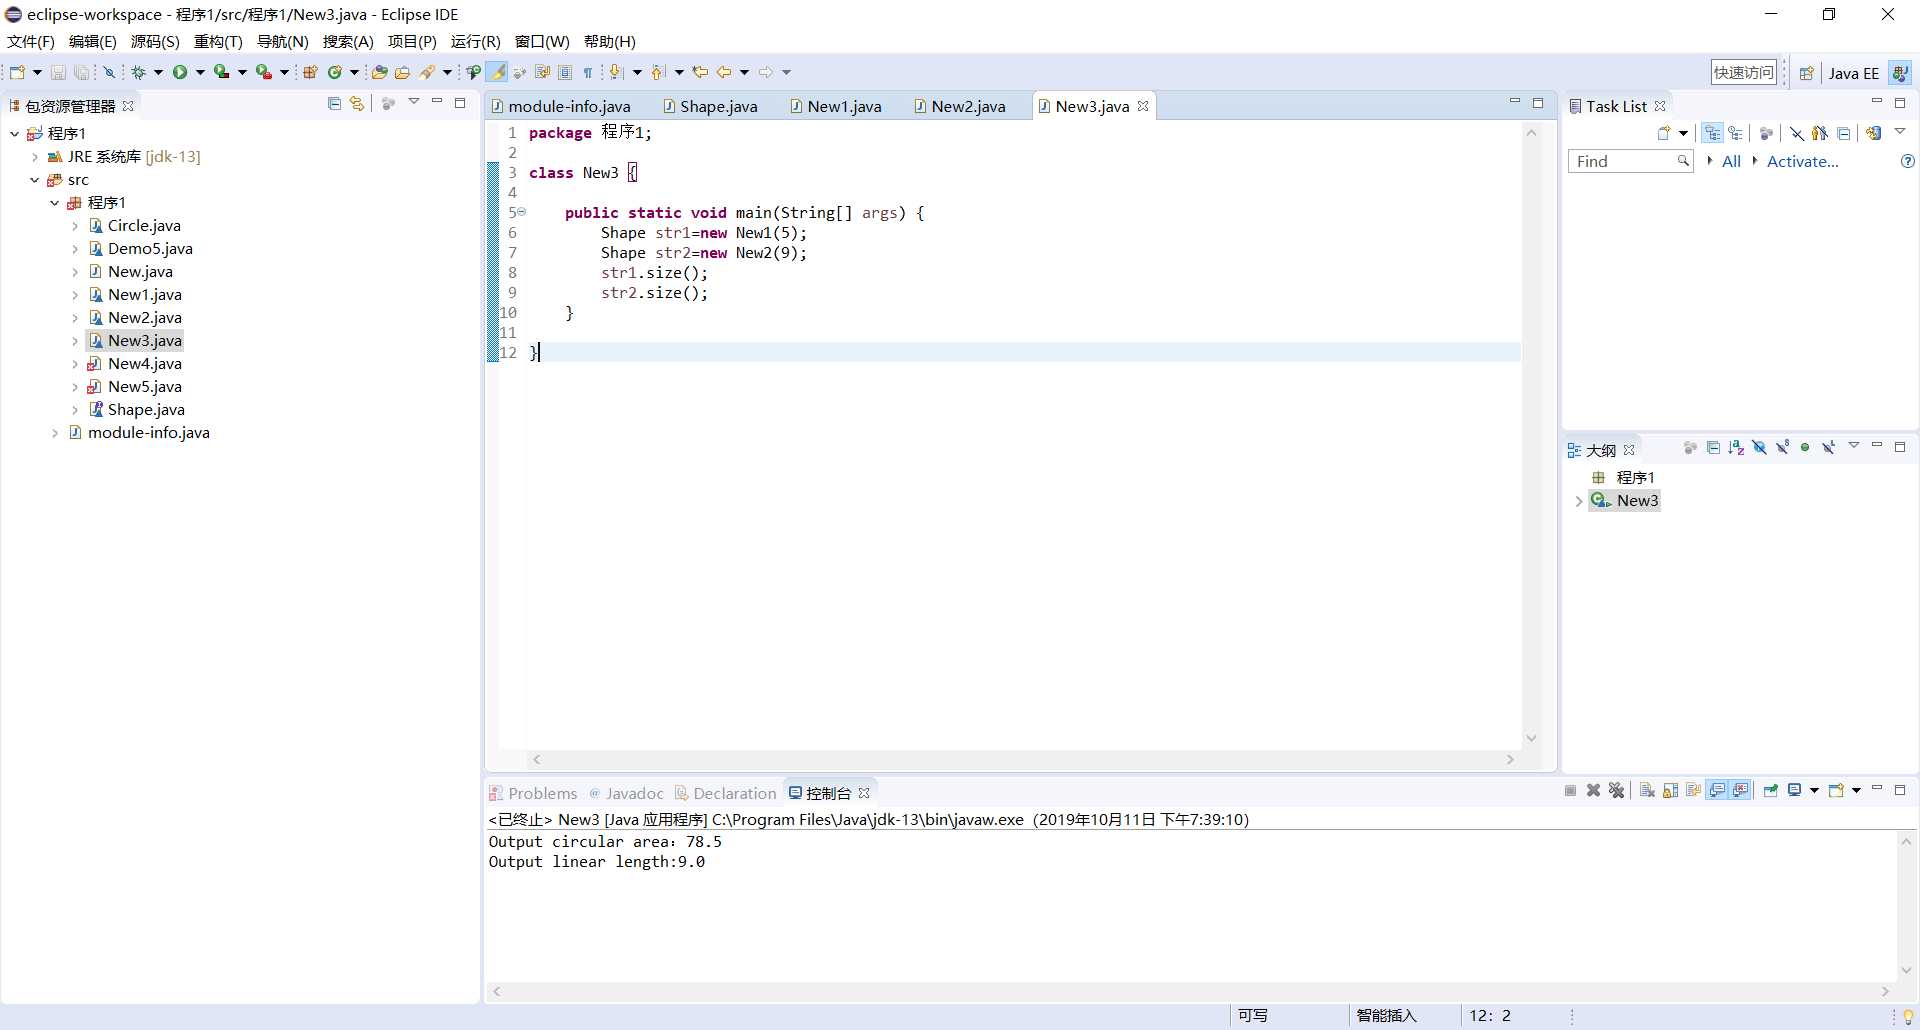This screenshot has height=1030, width=1920.
Task: Click the console horizontal scrollbar
Action: [1190, 991]
